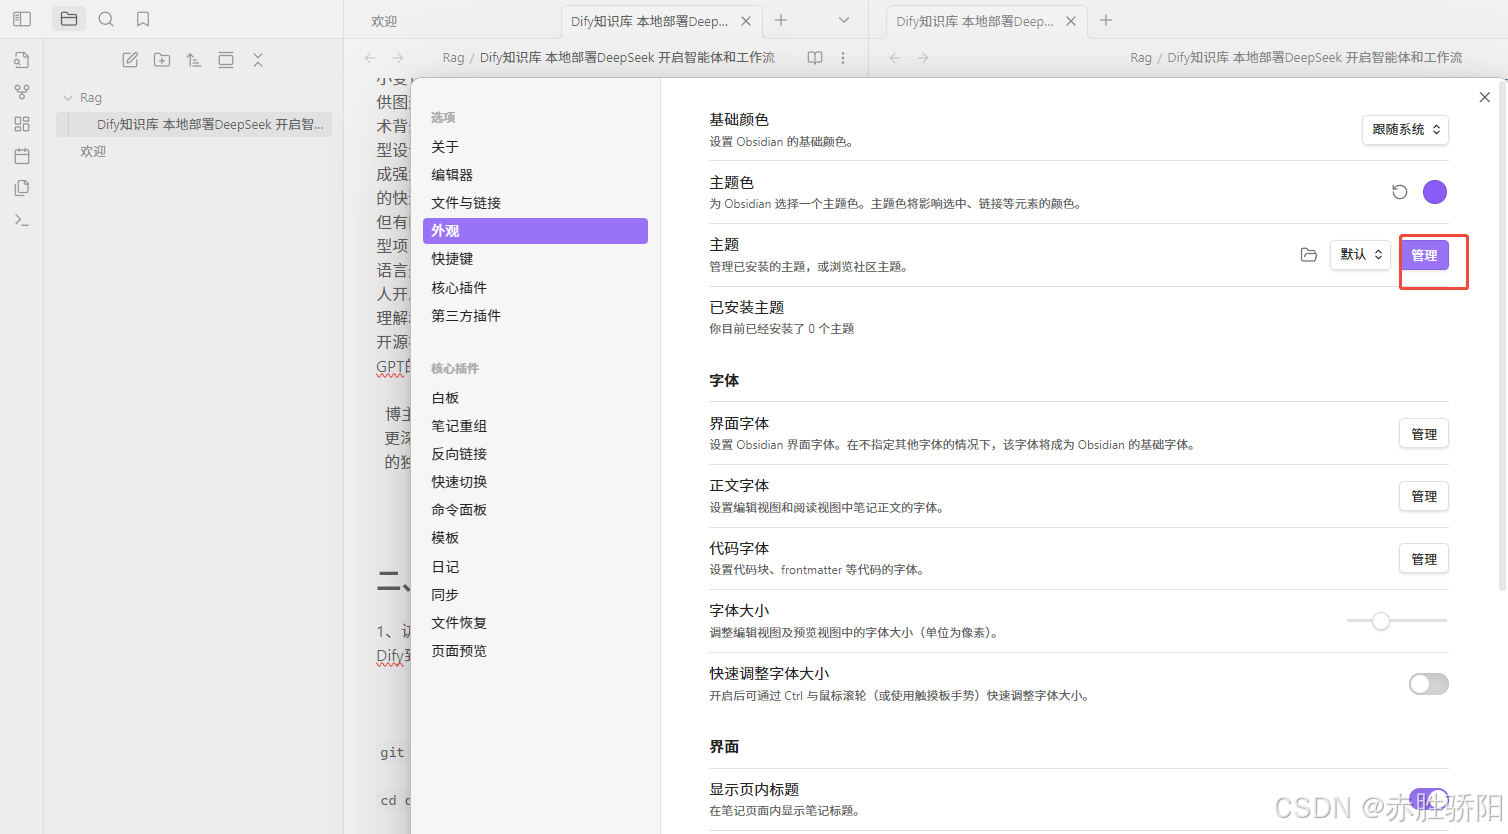Open 日记 plugin settings
1508x834 pixels.
click(535, 567)
